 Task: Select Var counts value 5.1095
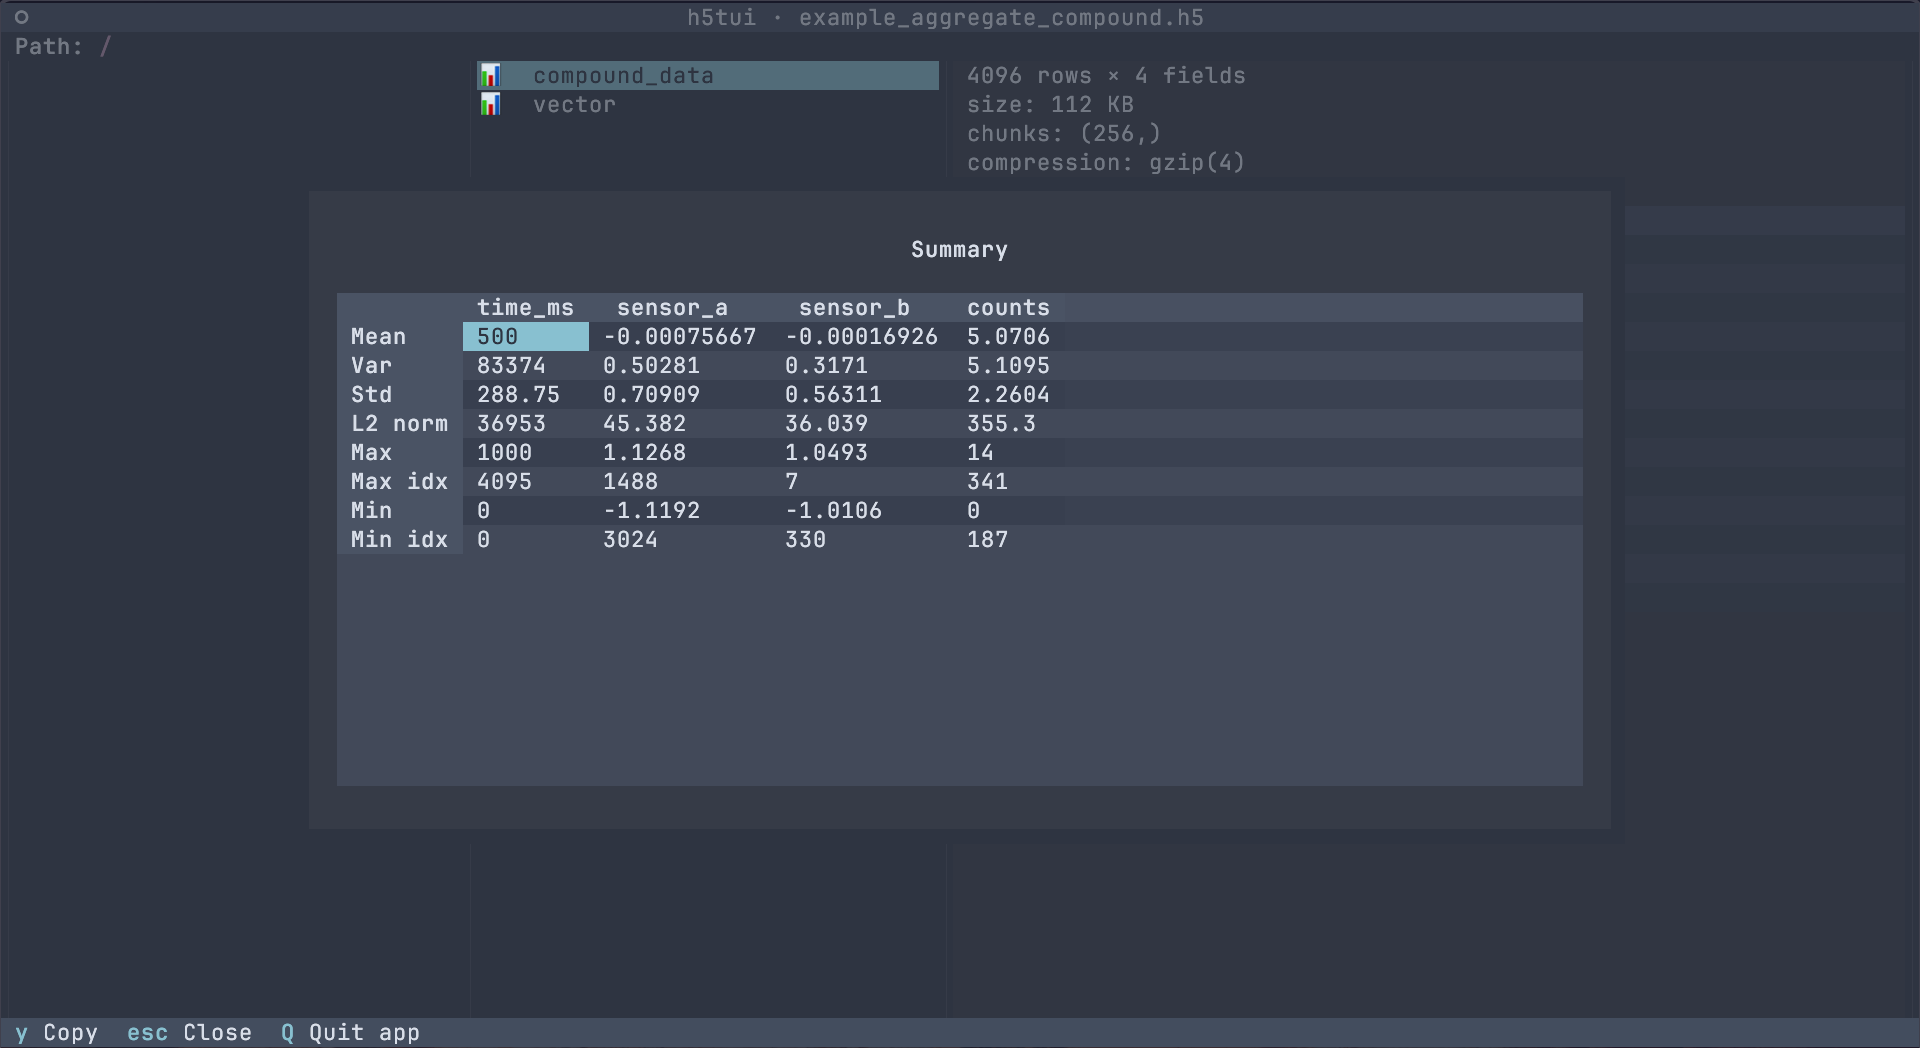tap(1008, 366)
